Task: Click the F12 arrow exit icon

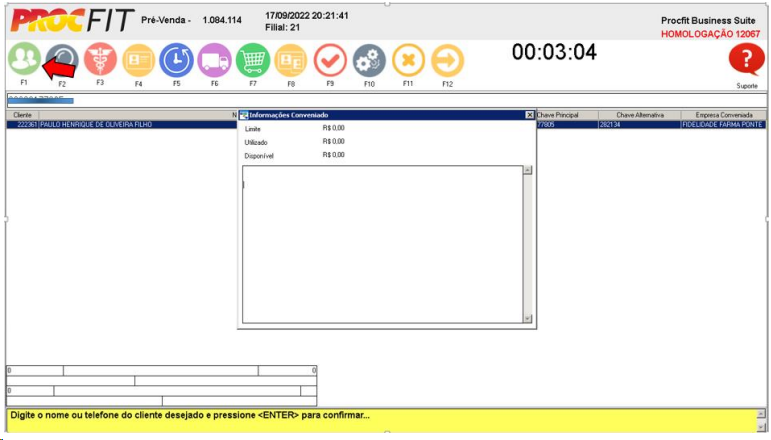Action: point(447,60)
